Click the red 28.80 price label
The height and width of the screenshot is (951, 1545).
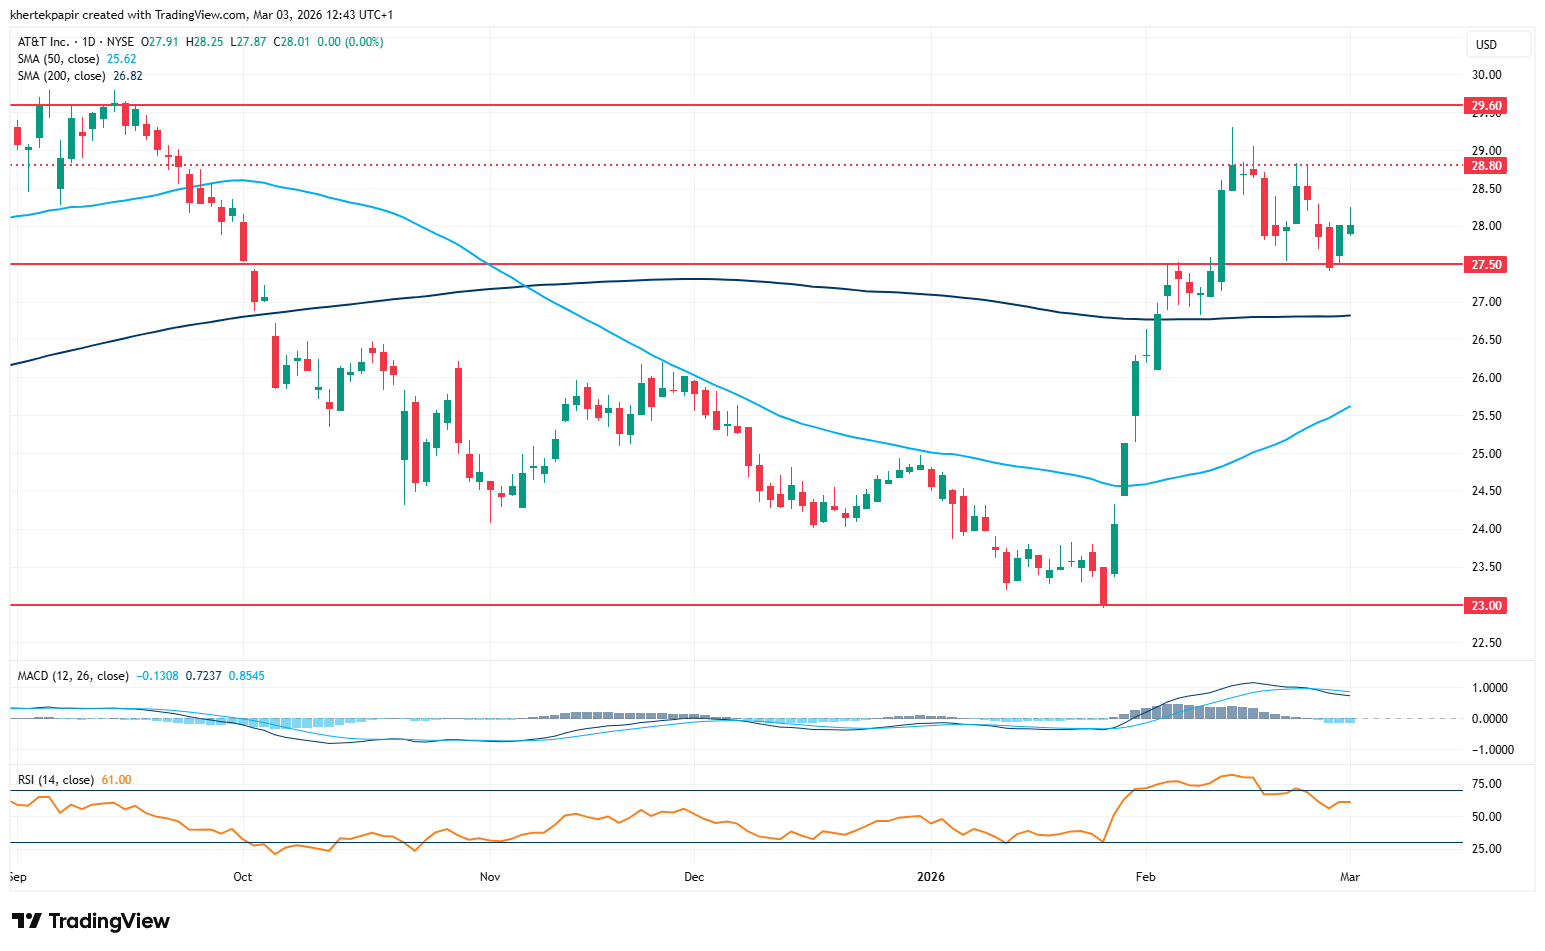point(1486,166)
